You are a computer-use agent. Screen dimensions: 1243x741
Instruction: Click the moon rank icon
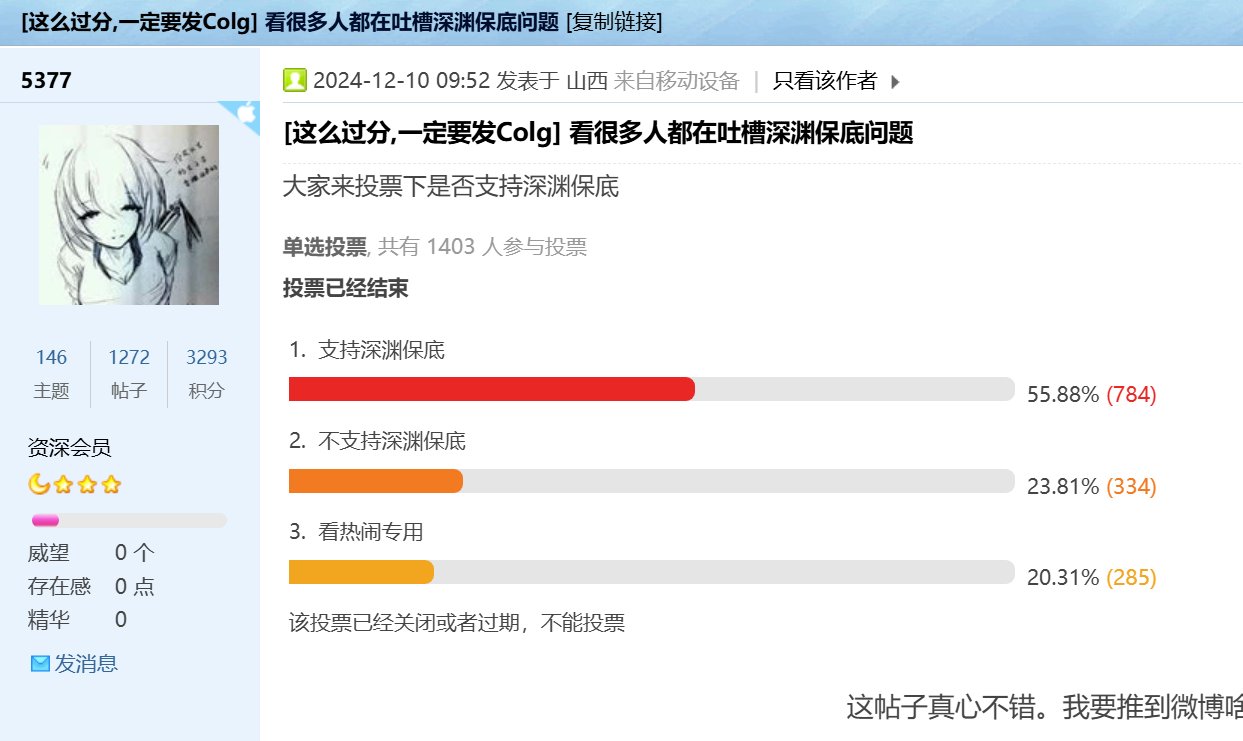[x=39, y=484]
